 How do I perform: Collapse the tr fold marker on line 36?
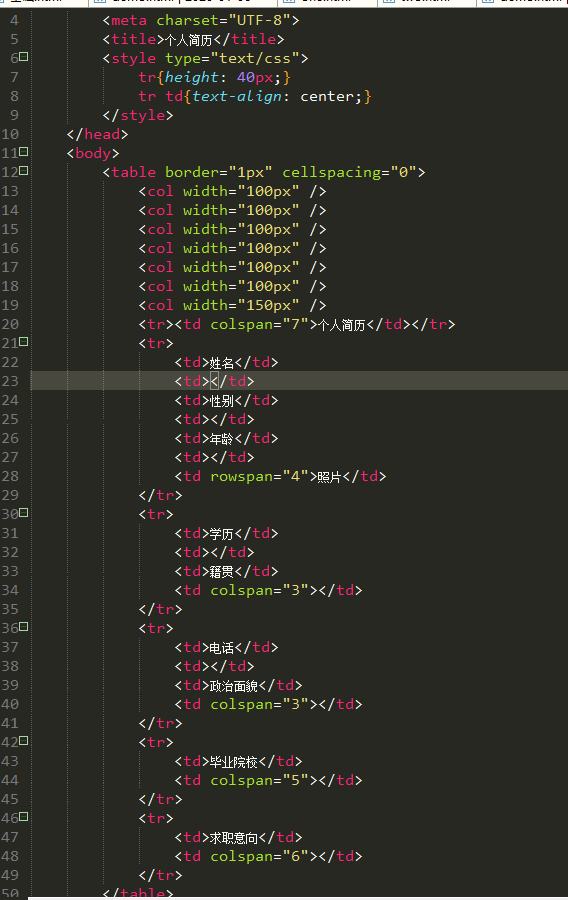(24, 627)
